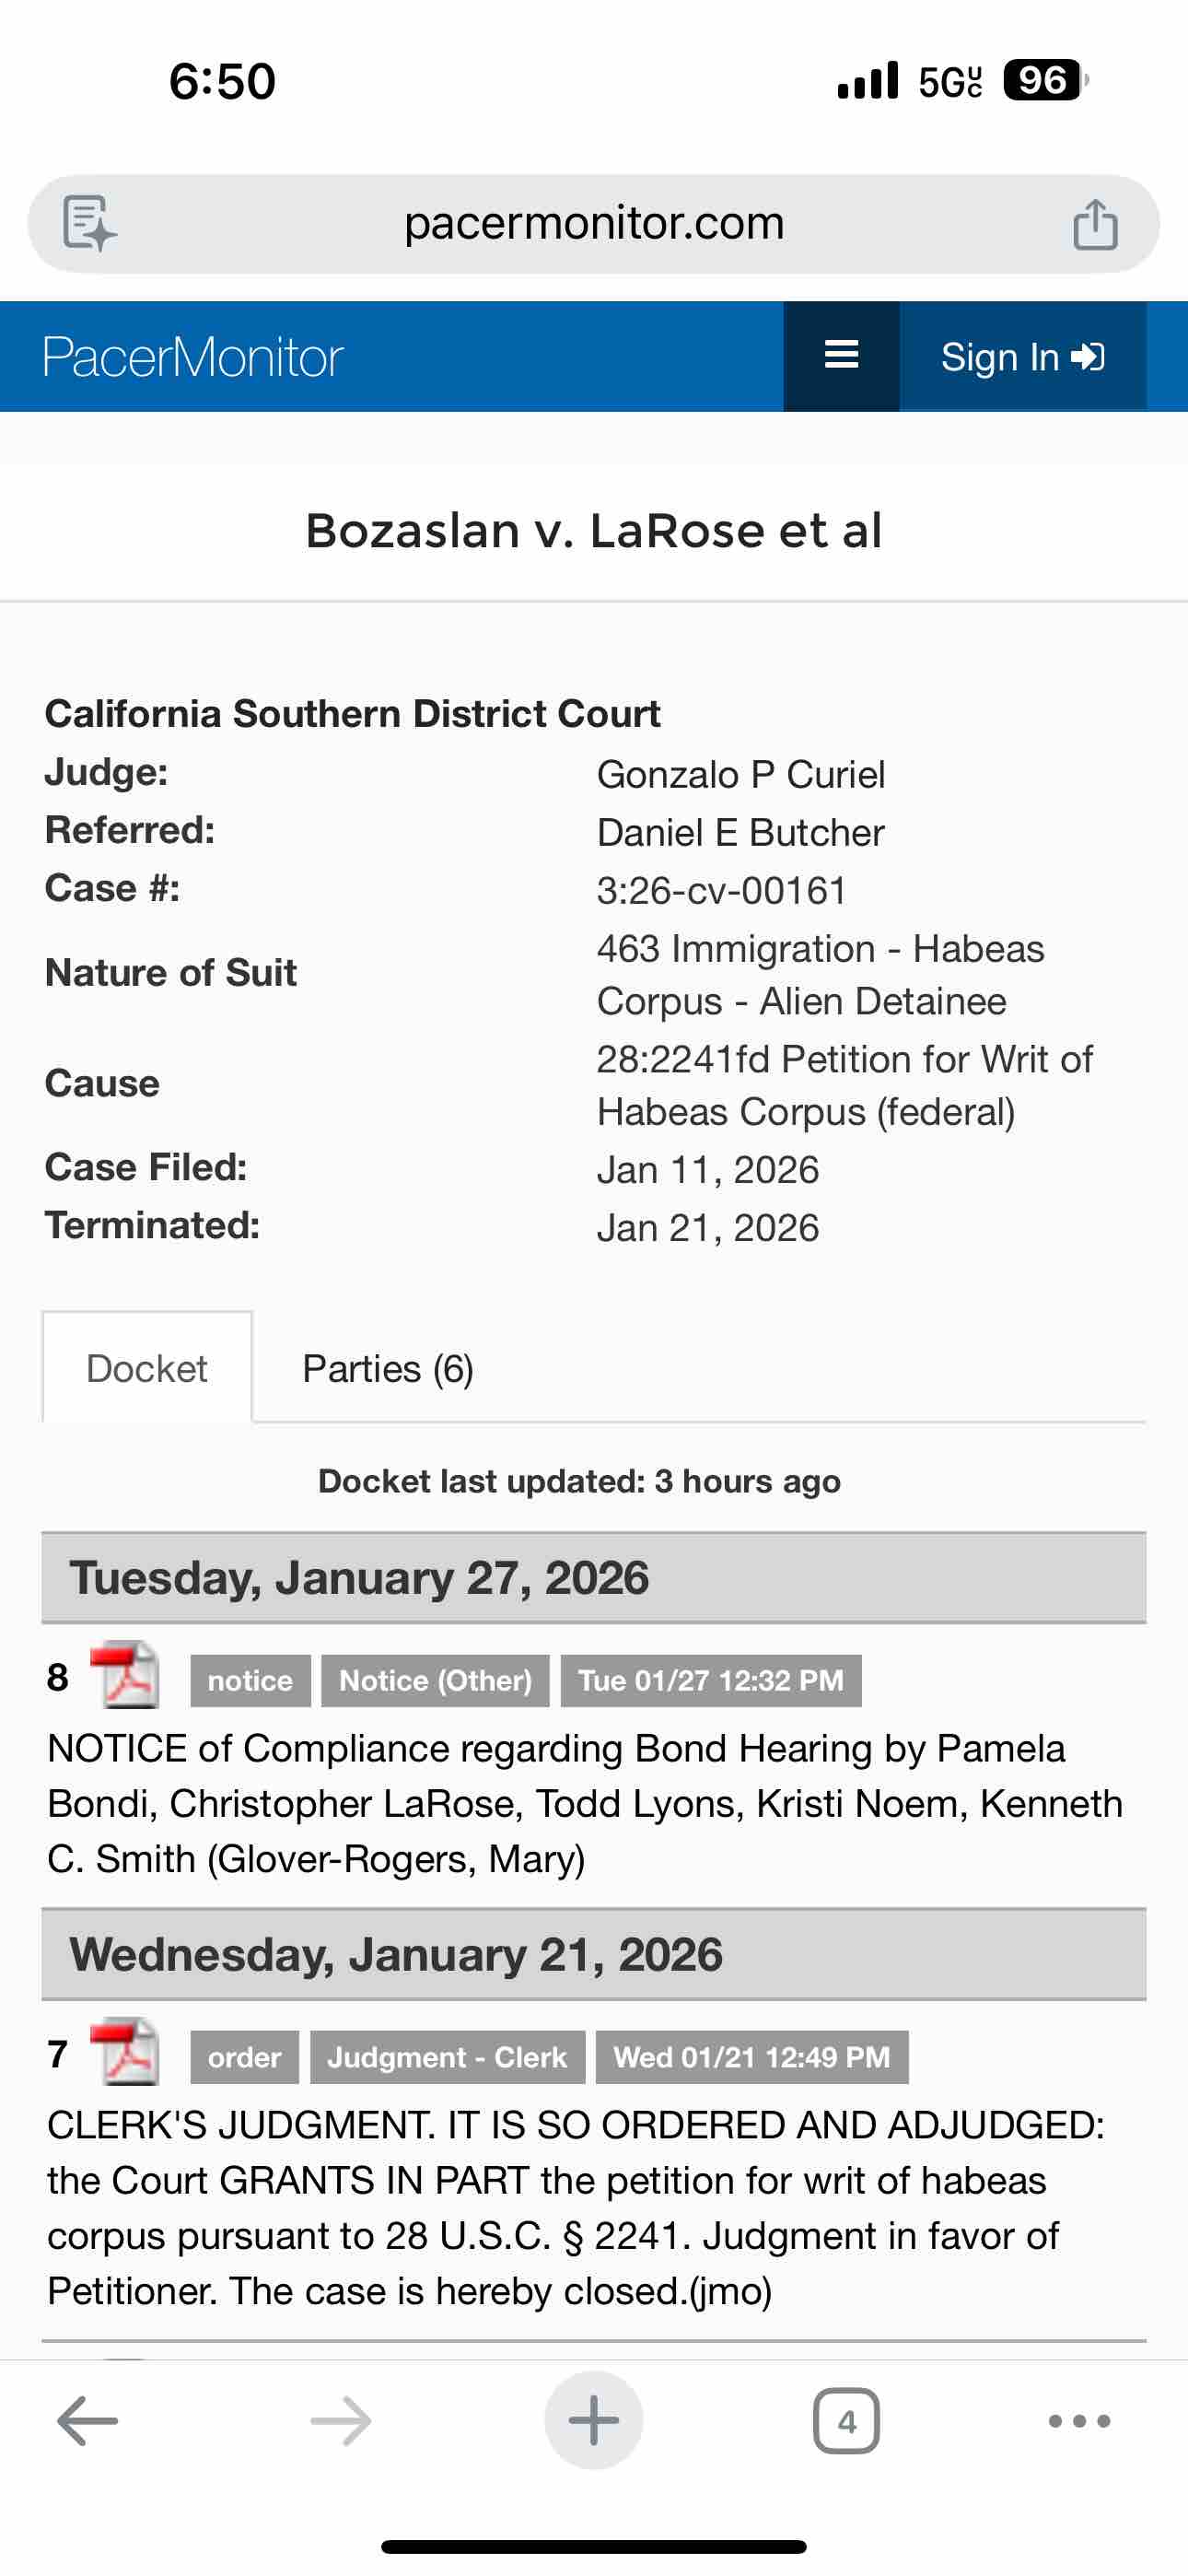Click the 'Notice (Other)' tag
This screenshot has height=2576, width=1188.
click(x=435, y=1680)
